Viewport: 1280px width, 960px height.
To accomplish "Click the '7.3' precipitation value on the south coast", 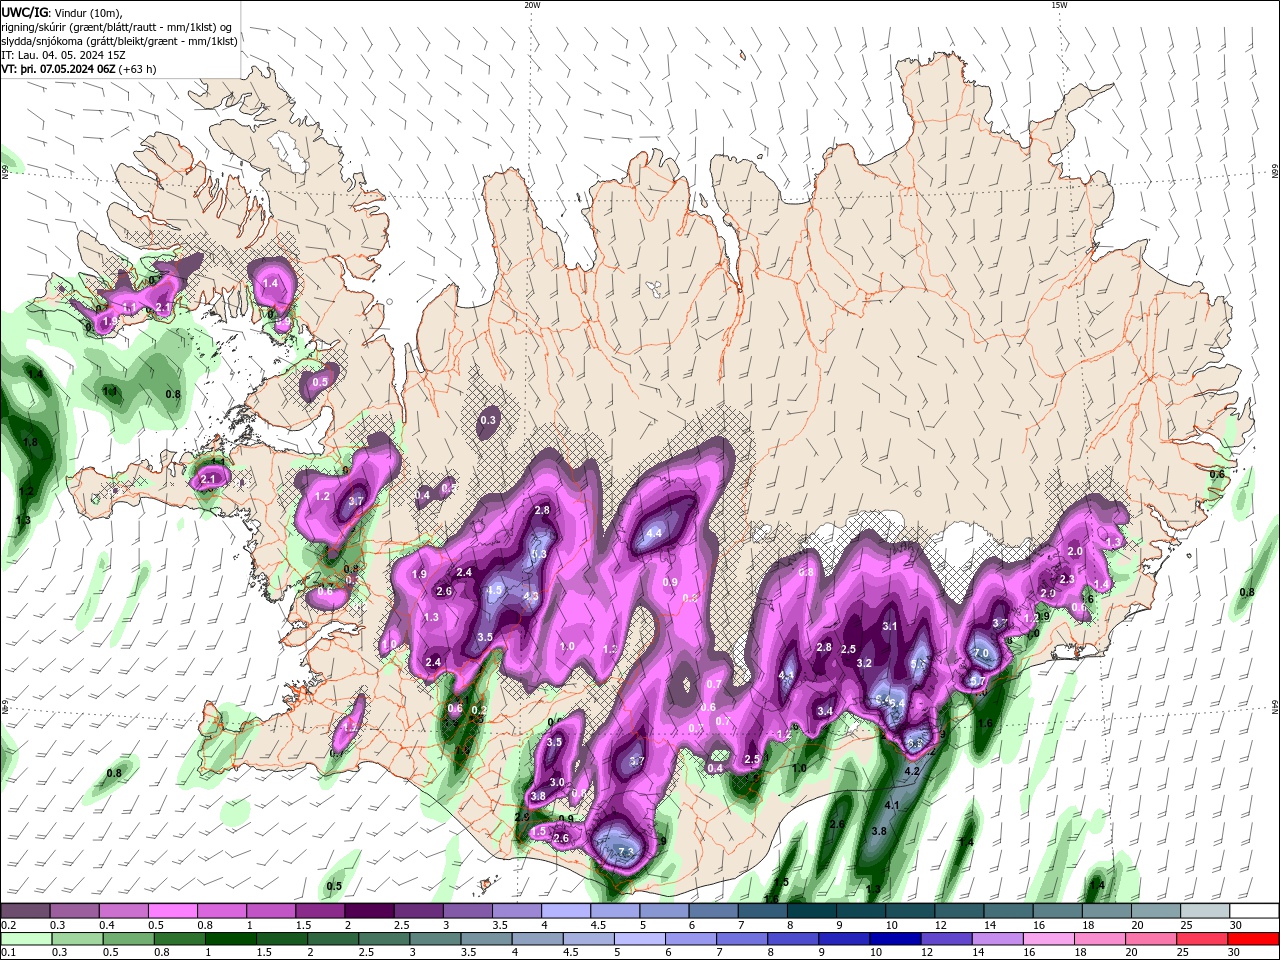I will click(x=627, y=852).
